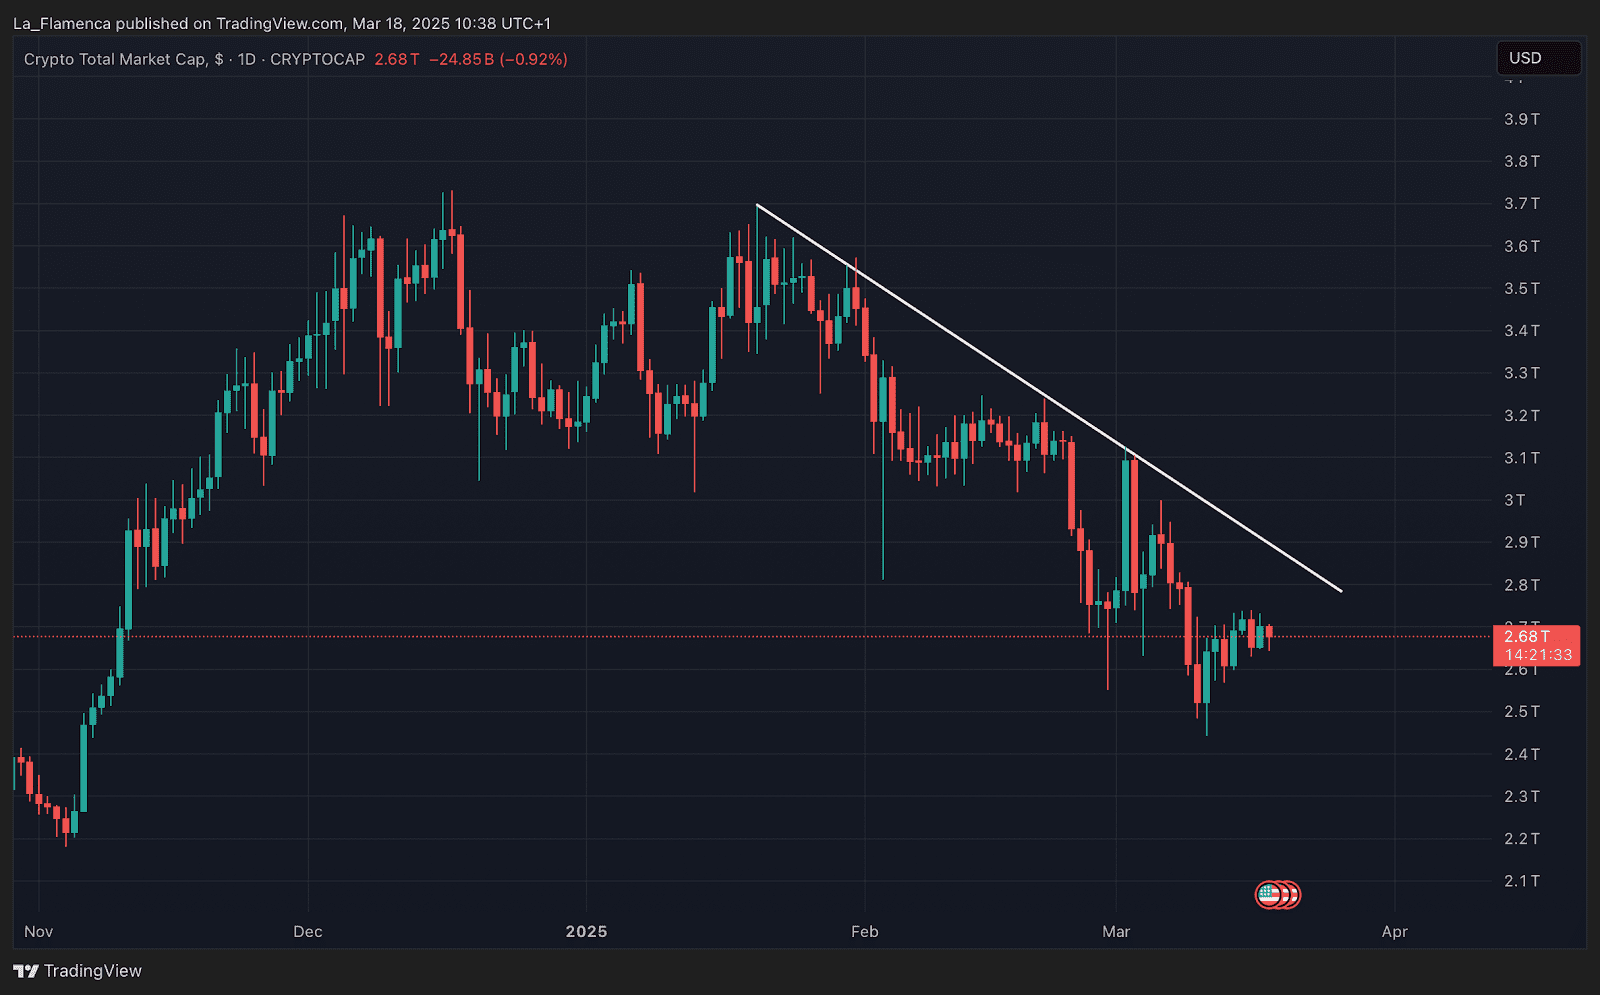The image size is (1600, 995).
Task: Click the 3.1 T price axis label
Action: coord(1522,458)
